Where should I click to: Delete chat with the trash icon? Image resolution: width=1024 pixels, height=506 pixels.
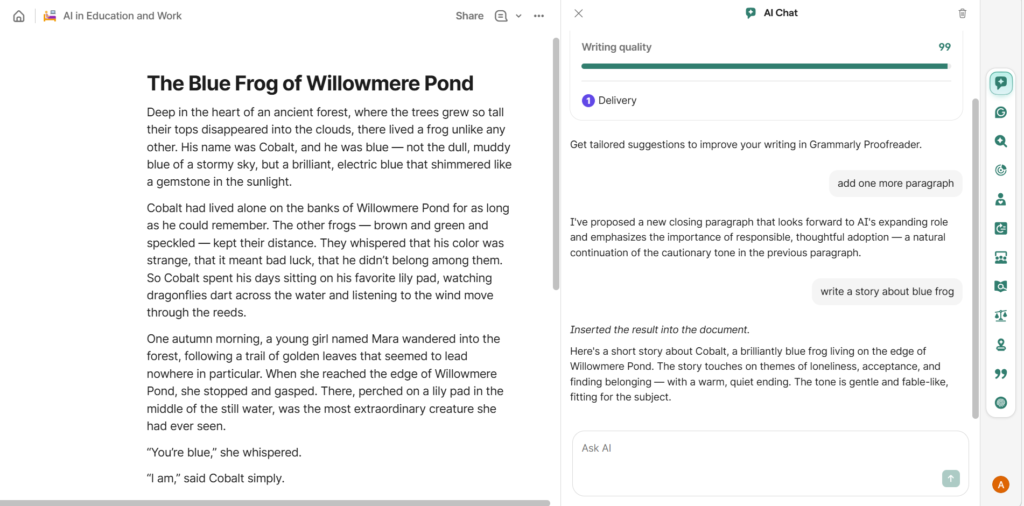point(962,14)
